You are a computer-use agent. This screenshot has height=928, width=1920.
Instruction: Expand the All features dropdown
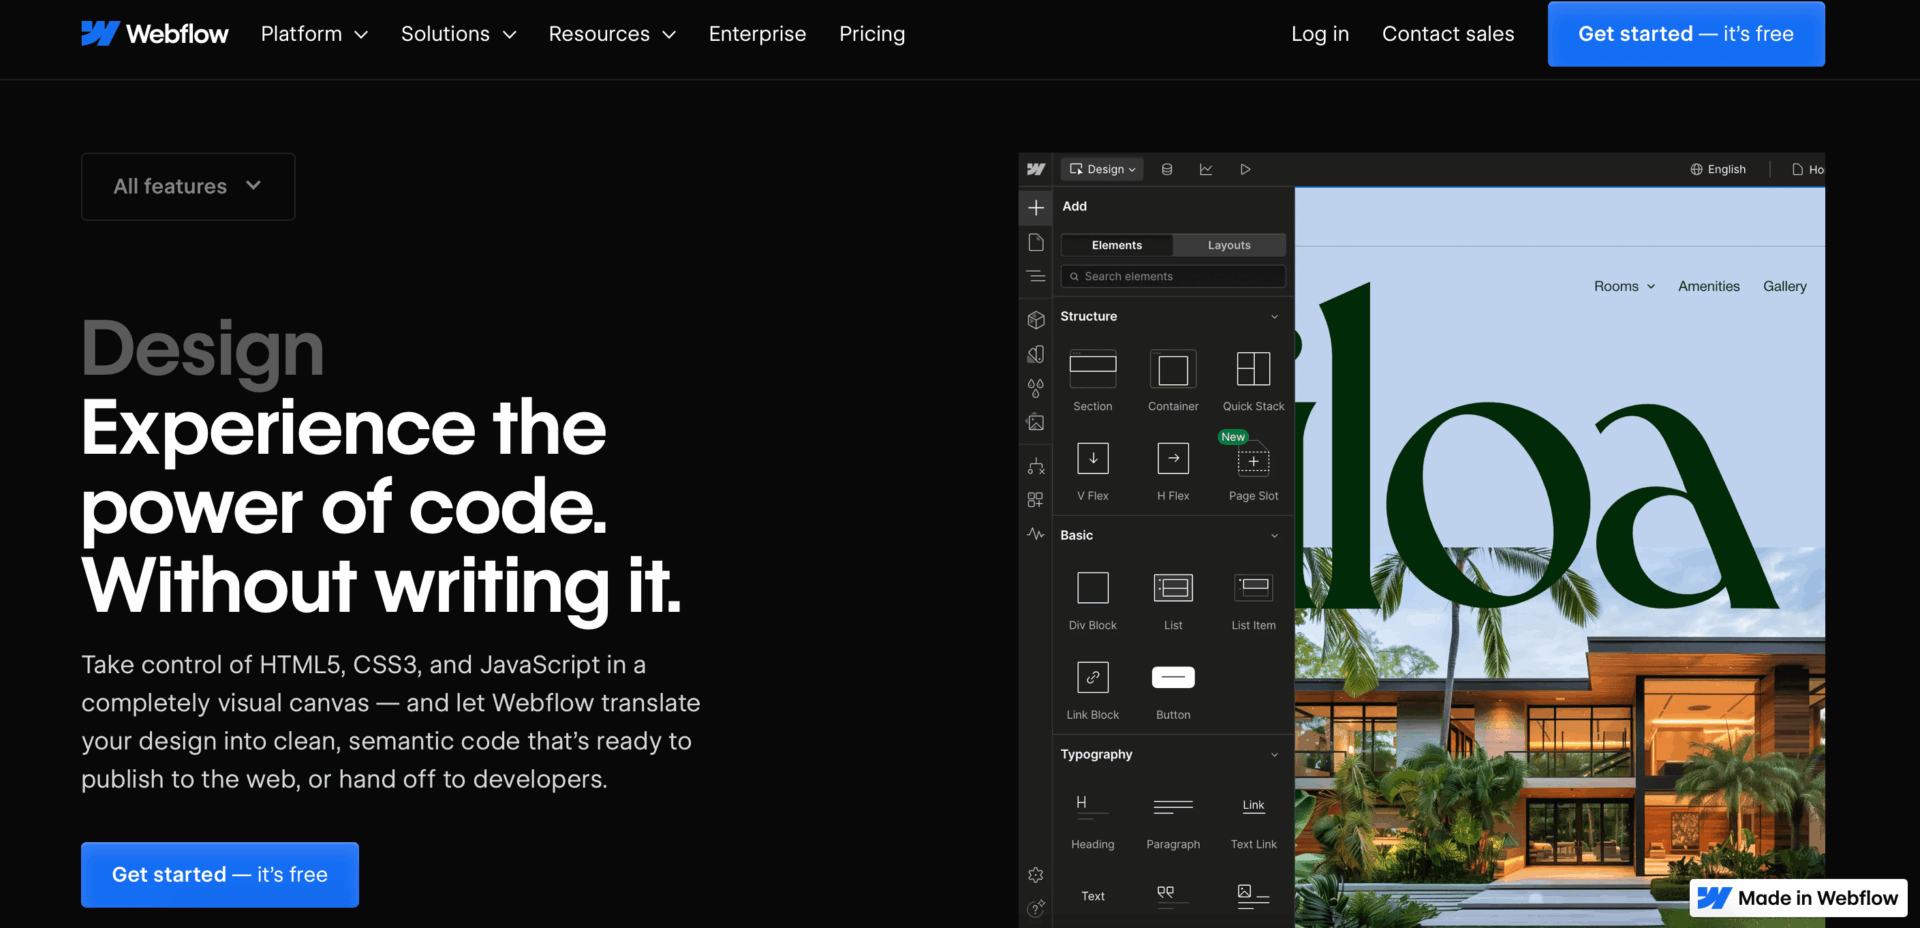188,187
